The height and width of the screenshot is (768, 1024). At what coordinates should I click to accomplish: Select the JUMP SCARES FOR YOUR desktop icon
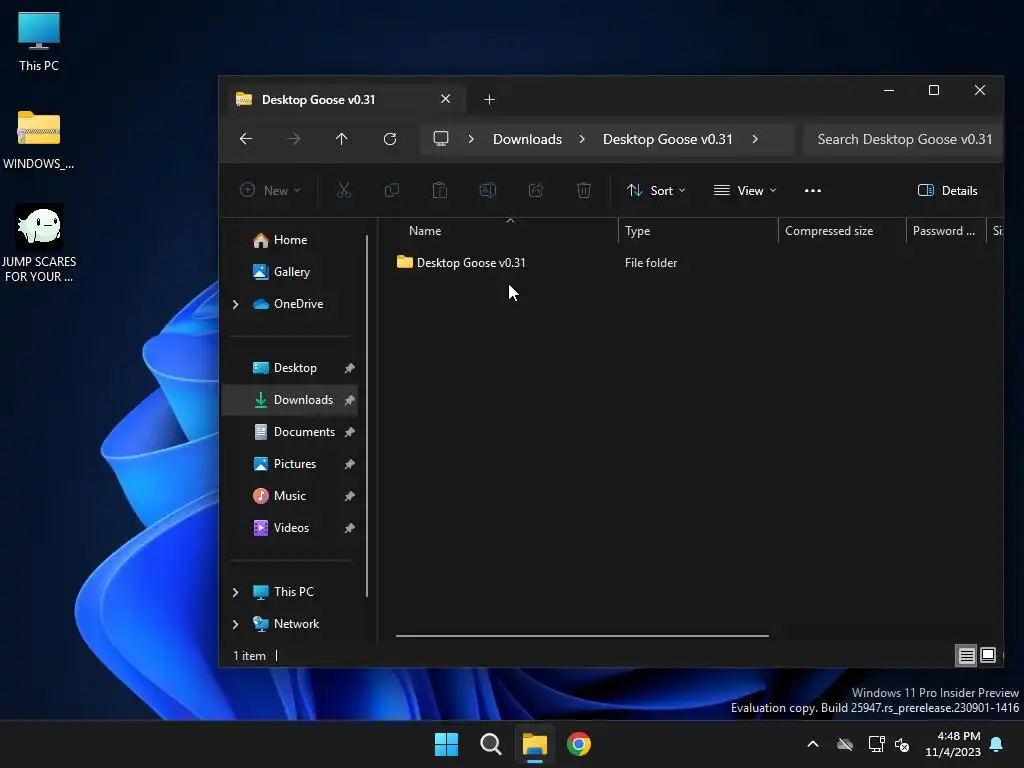point(39,244)
